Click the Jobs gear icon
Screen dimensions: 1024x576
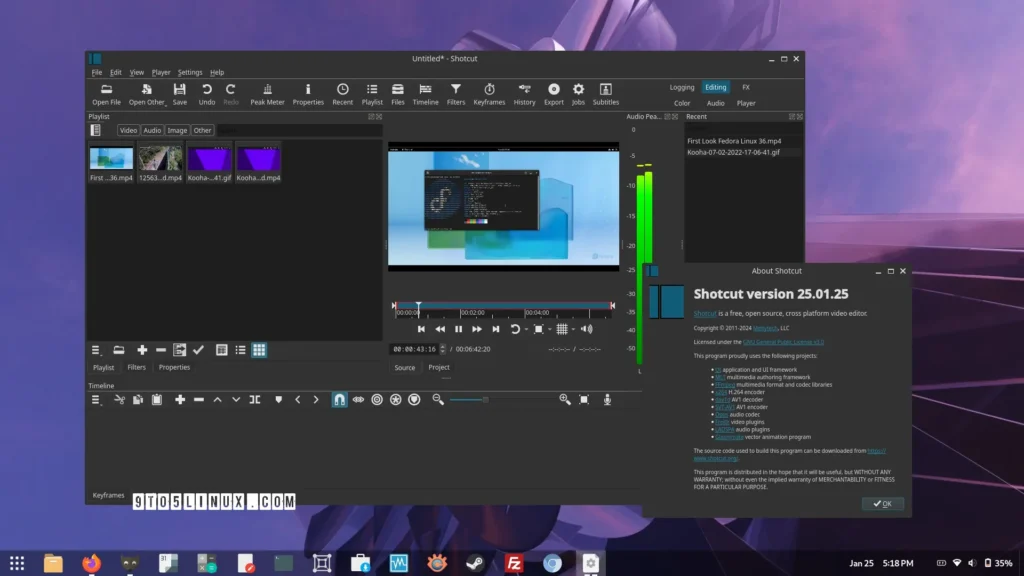[578, 94]
